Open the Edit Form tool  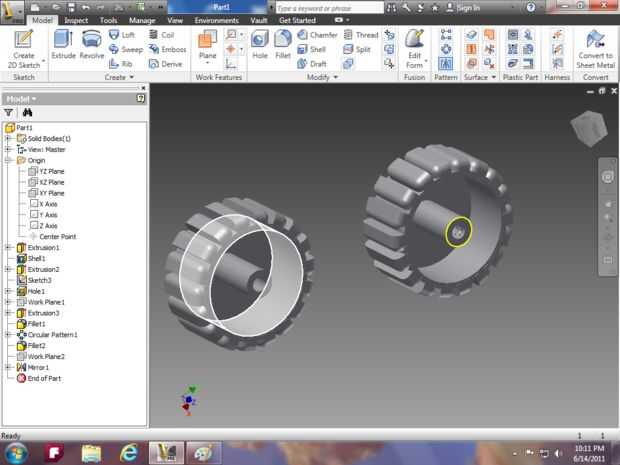pyautogui.click(x=415, y=49)
